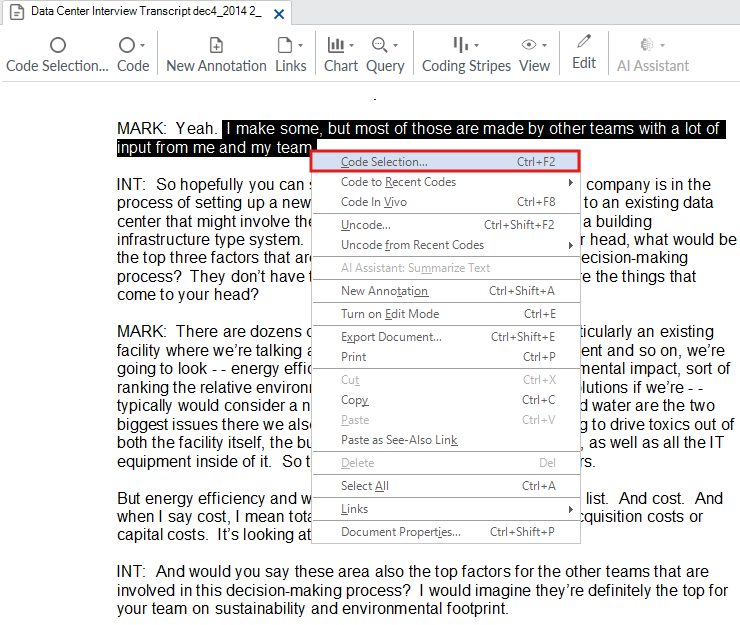740x625 pixels.
Task: Click the AI Assistant icon
Action: click(647, 45)
